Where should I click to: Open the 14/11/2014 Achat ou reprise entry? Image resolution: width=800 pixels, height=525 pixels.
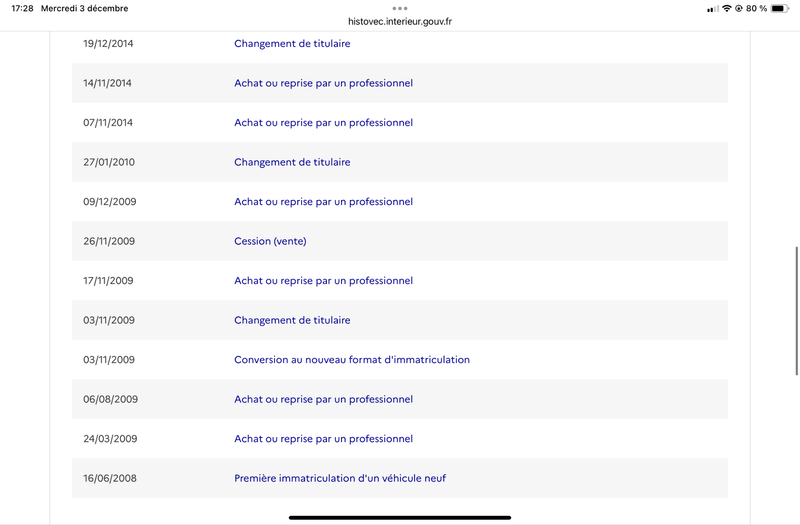[323, 83]
